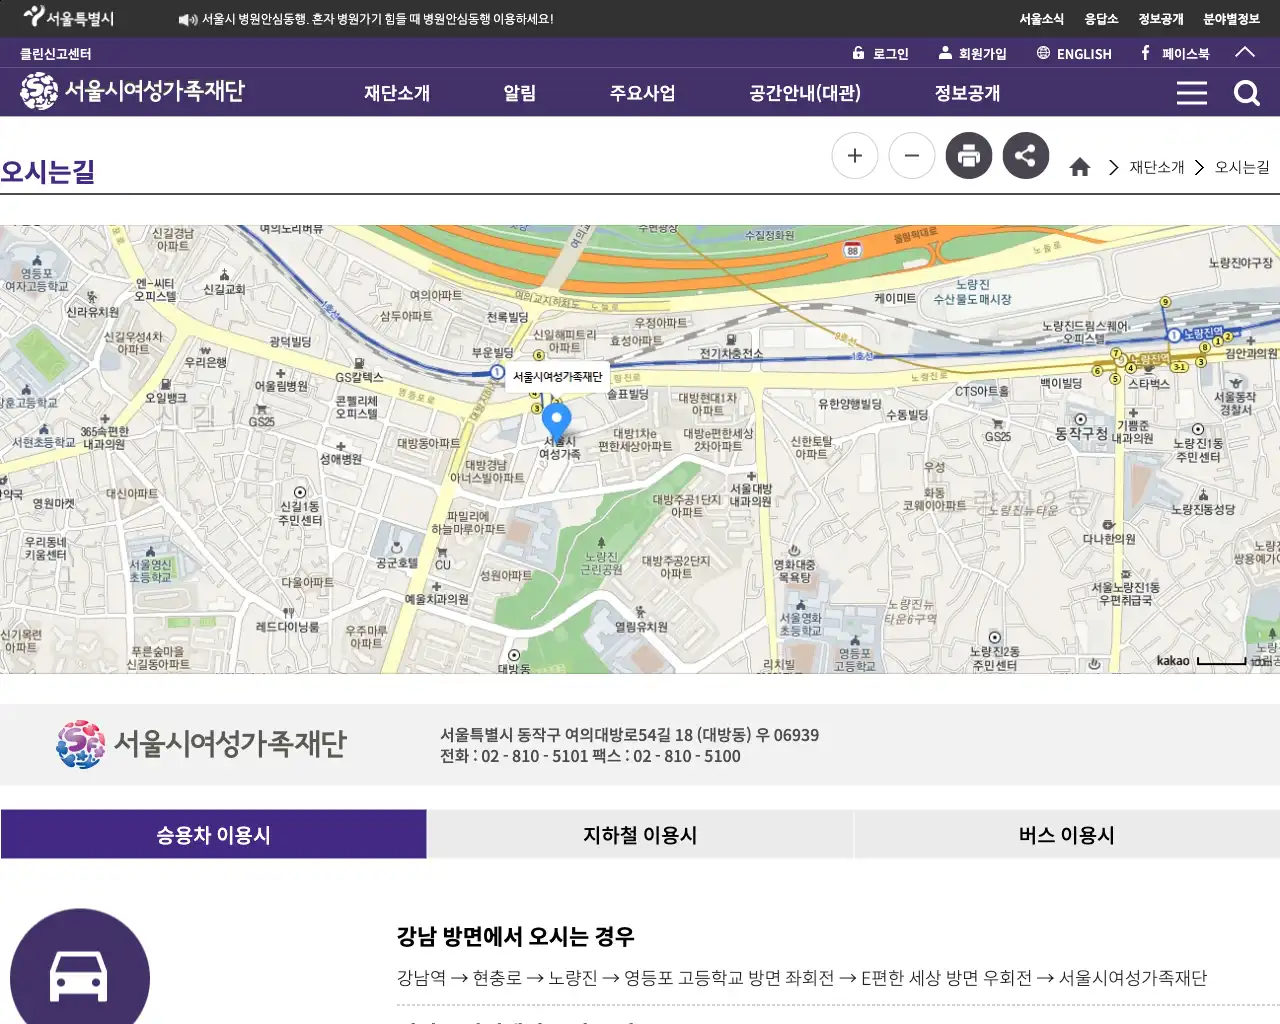Zoom in on the map with the plus control
The width and height of the screenshot is (1280, 1024).
(x=855, y=155)
